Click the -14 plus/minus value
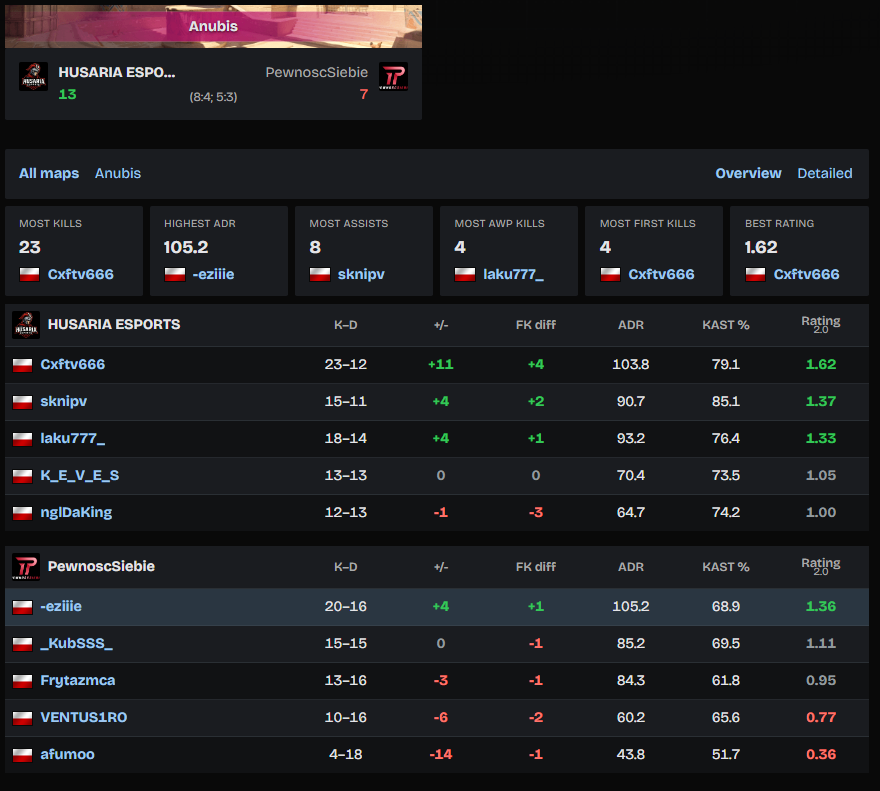Screen dimensions: 880x791 point(441,755)
